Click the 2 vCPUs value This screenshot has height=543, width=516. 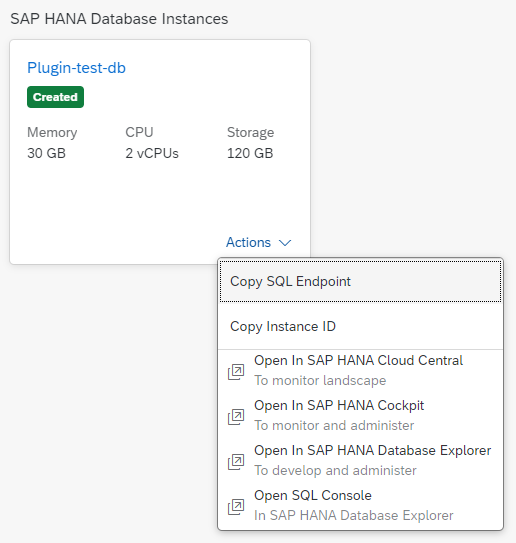coord(152,153)
